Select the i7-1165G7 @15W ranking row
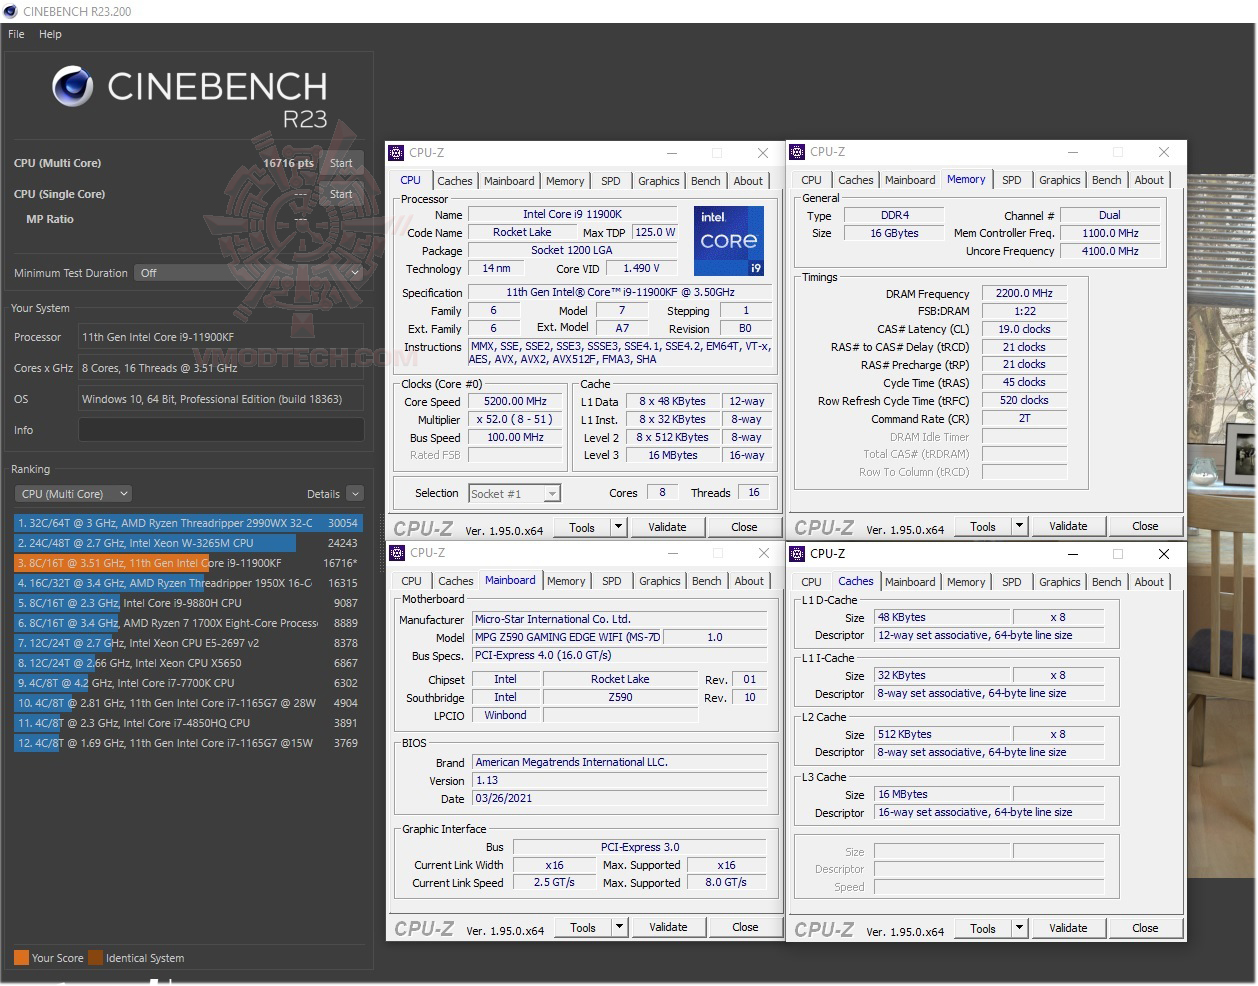Image resolution: width=1258 pixels, height=986 pixels. (x=188, y=743)
